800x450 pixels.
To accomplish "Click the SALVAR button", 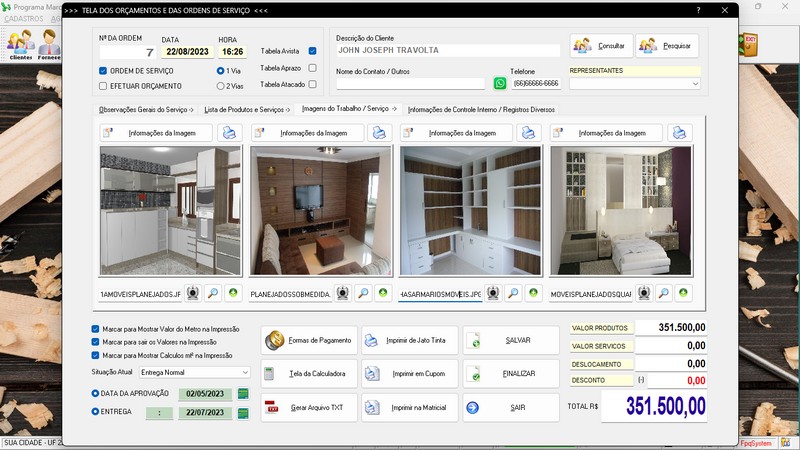I will 511,340.
